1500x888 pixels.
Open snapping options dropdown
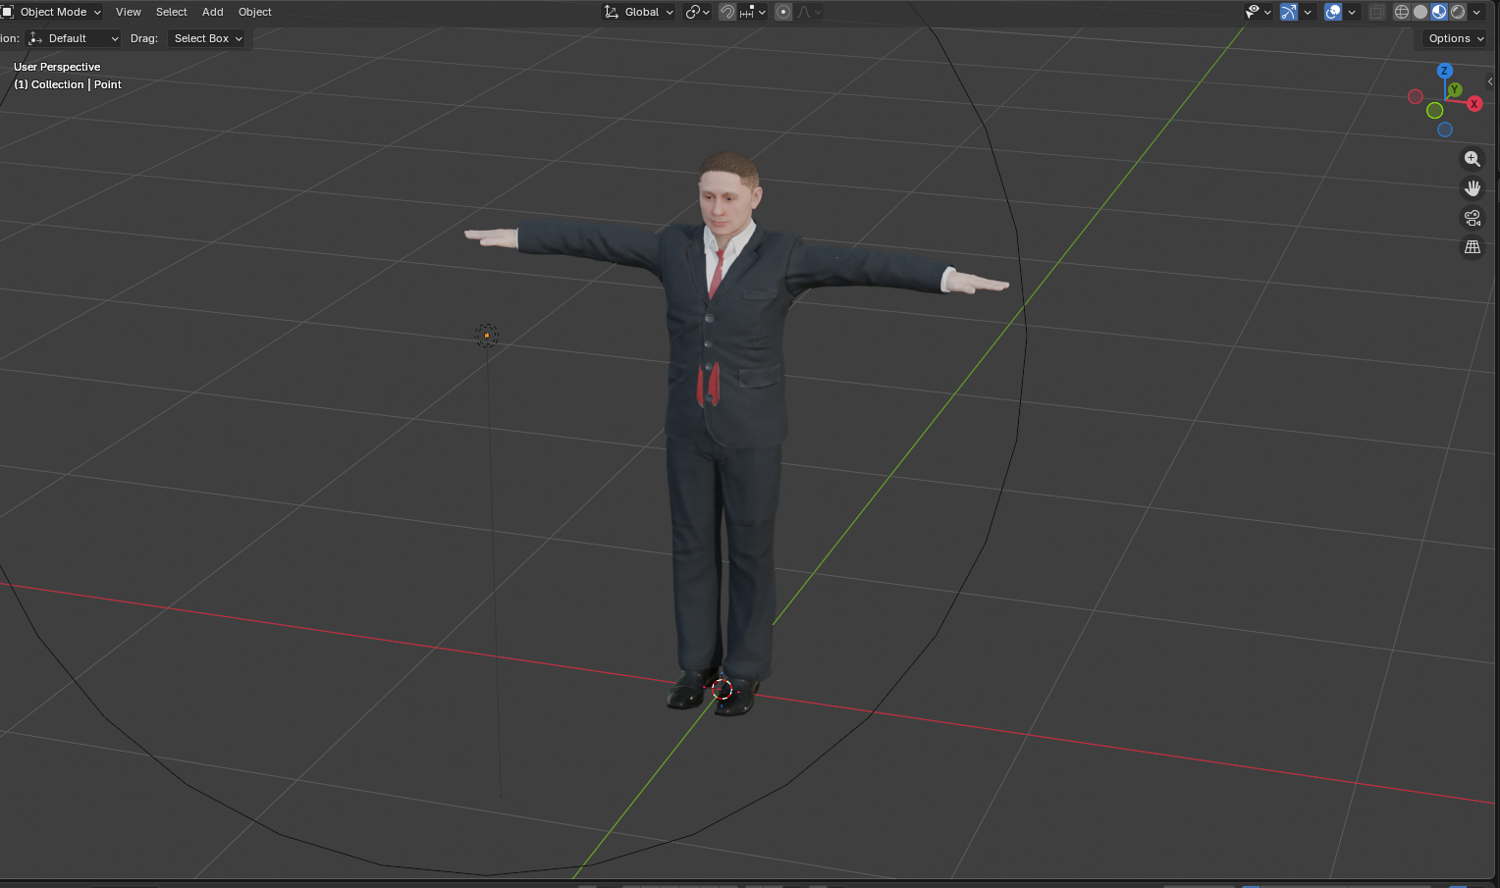click(752, 12)
